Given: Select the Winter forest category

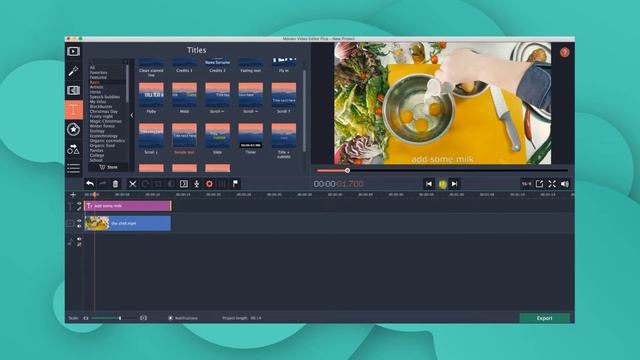Looking at the screenshot, I should click(x=102, y=126).
